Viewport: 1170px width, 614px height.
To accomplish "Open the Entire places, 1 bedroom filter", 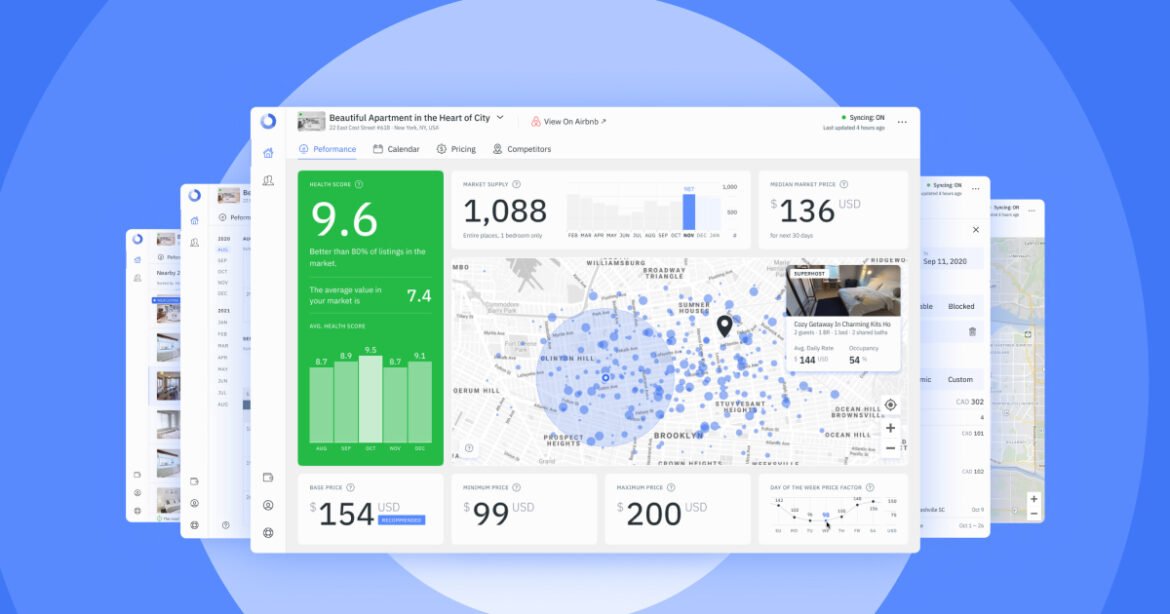I will point(503,234).
